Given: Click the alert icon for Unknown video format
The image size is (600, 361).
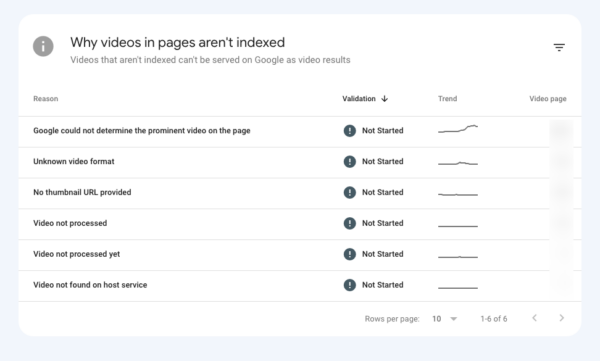Looking at the screenshot, I should (x=350, y=162).
